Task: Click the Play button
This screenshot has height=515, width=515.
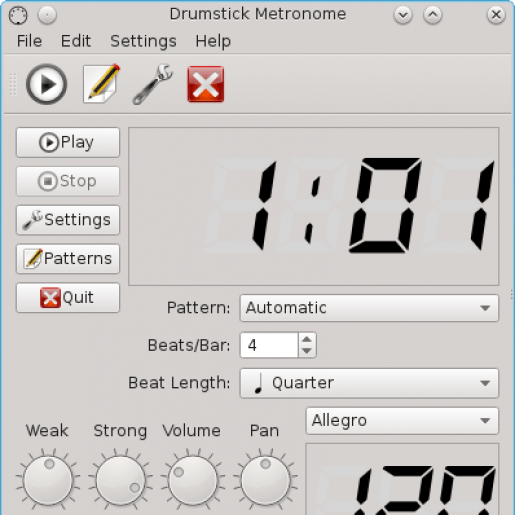Action: point(68,142)
